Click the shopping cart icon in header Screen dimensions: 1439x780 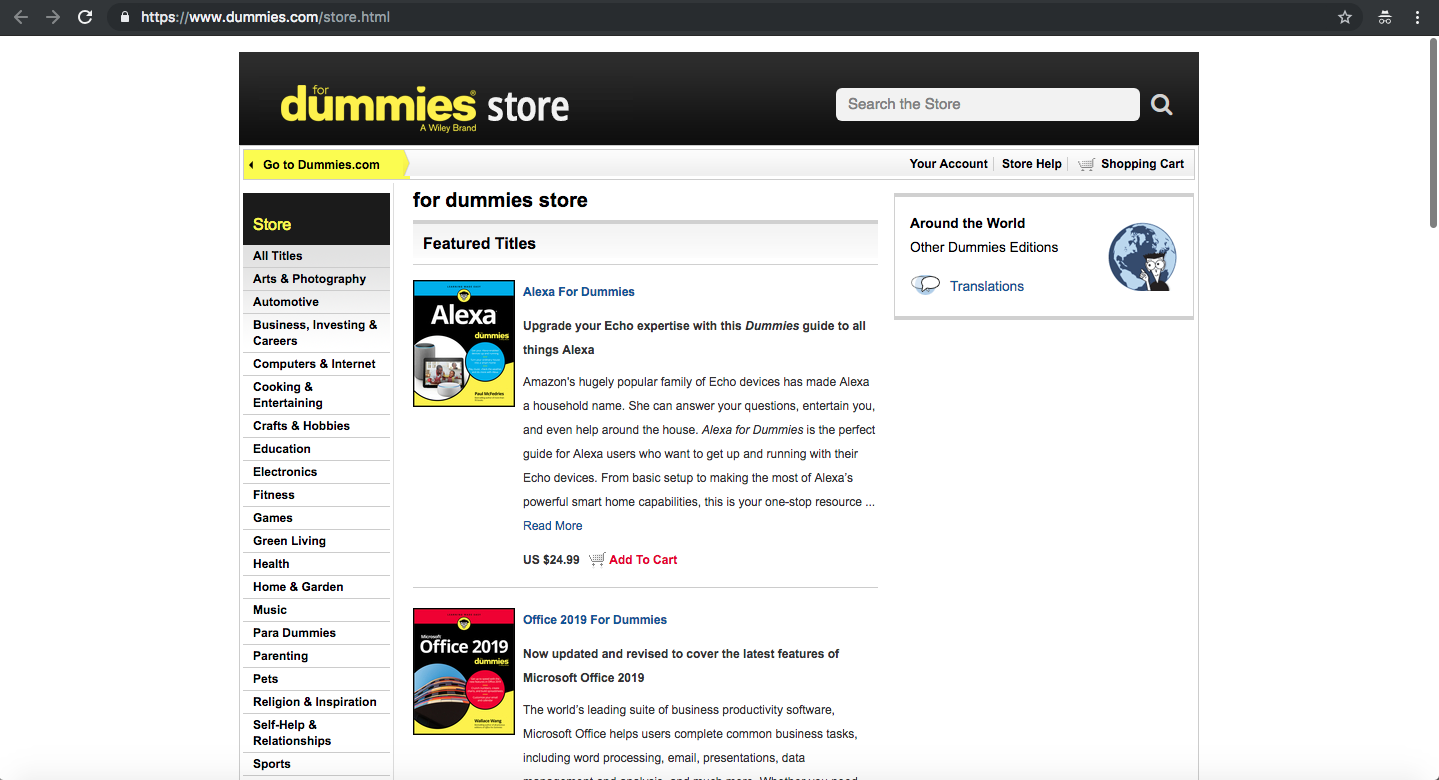1087,164
